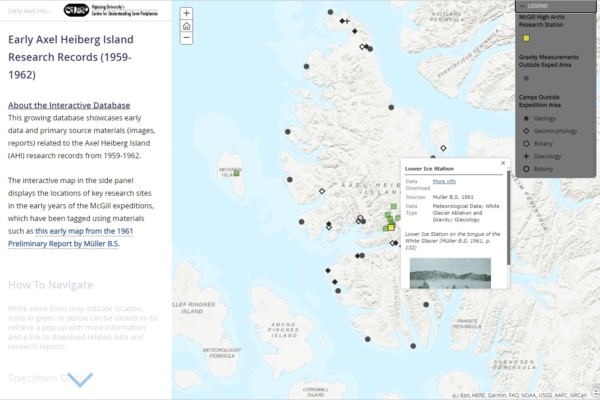600x400 pixels.
Task: Zoom in on the map
Action: click(x=187, y=13)
